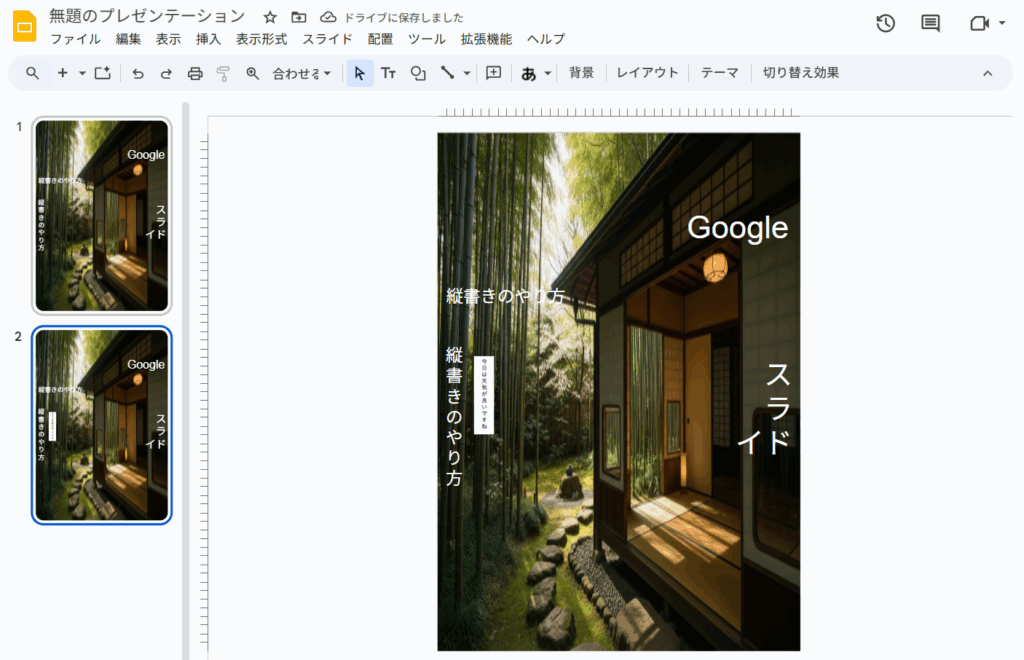The image size is (1024, 660).
Task: Open the 挿入 menu
Action: [208, 39]
